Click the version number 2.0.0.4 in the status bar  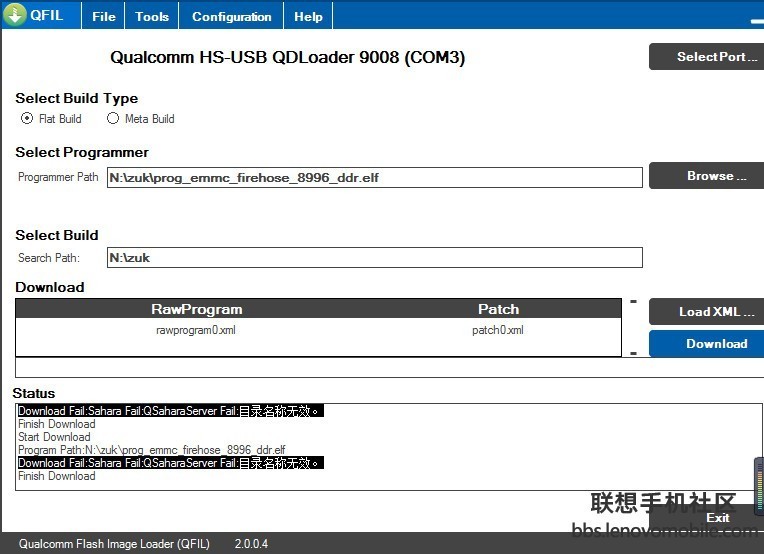251,543
